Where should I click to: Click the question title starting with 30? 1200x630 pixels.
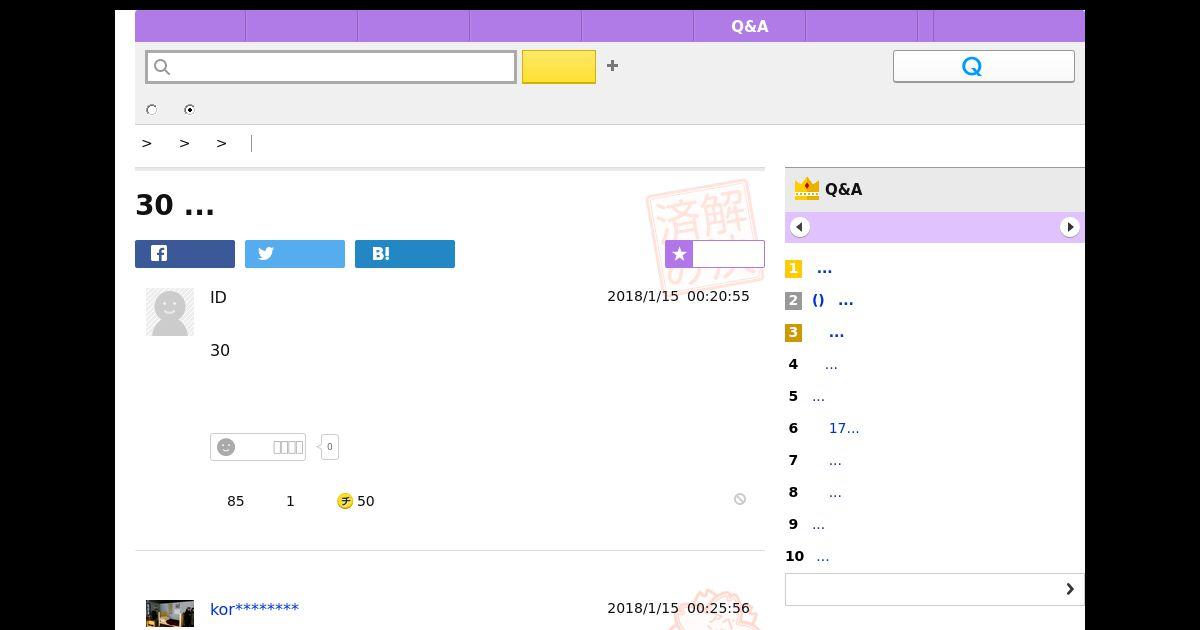(x=175, y=205)
